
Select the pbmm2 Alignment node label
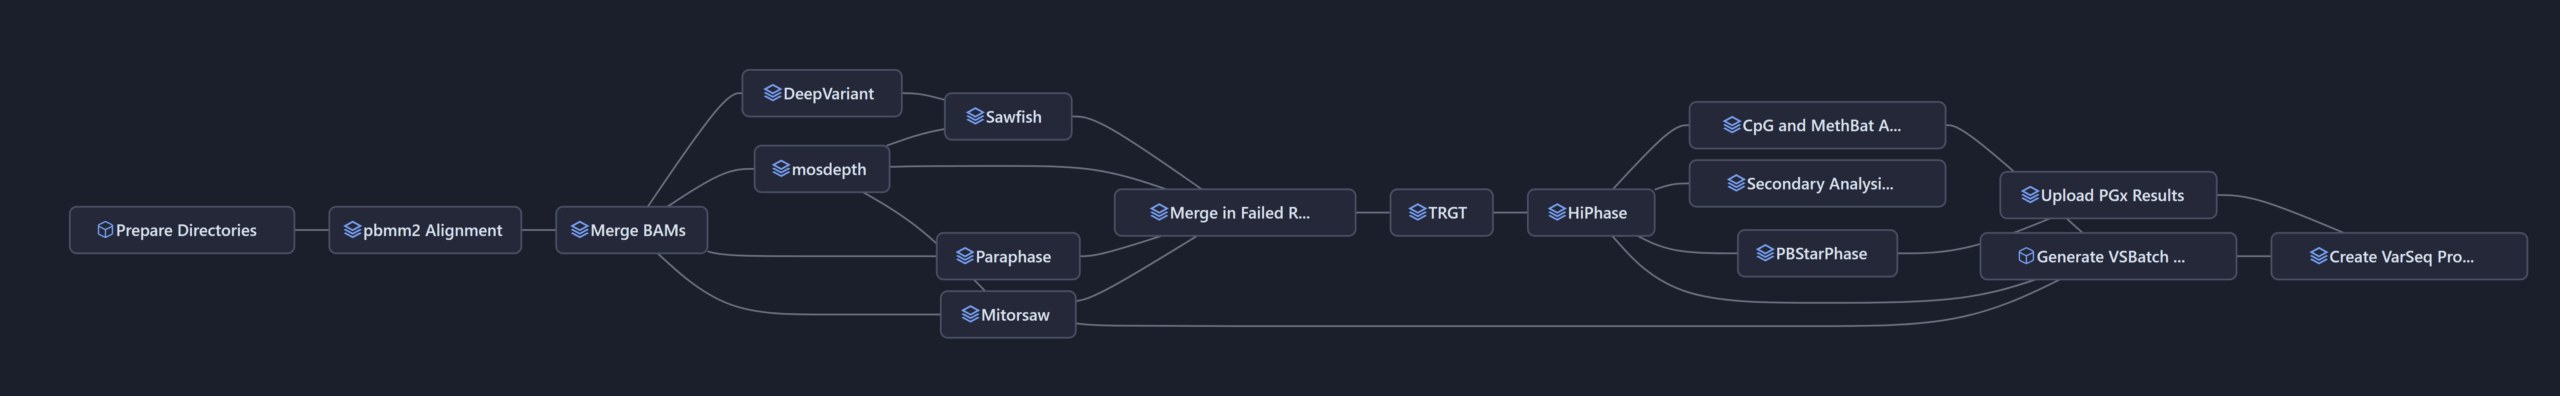[433, 230]
